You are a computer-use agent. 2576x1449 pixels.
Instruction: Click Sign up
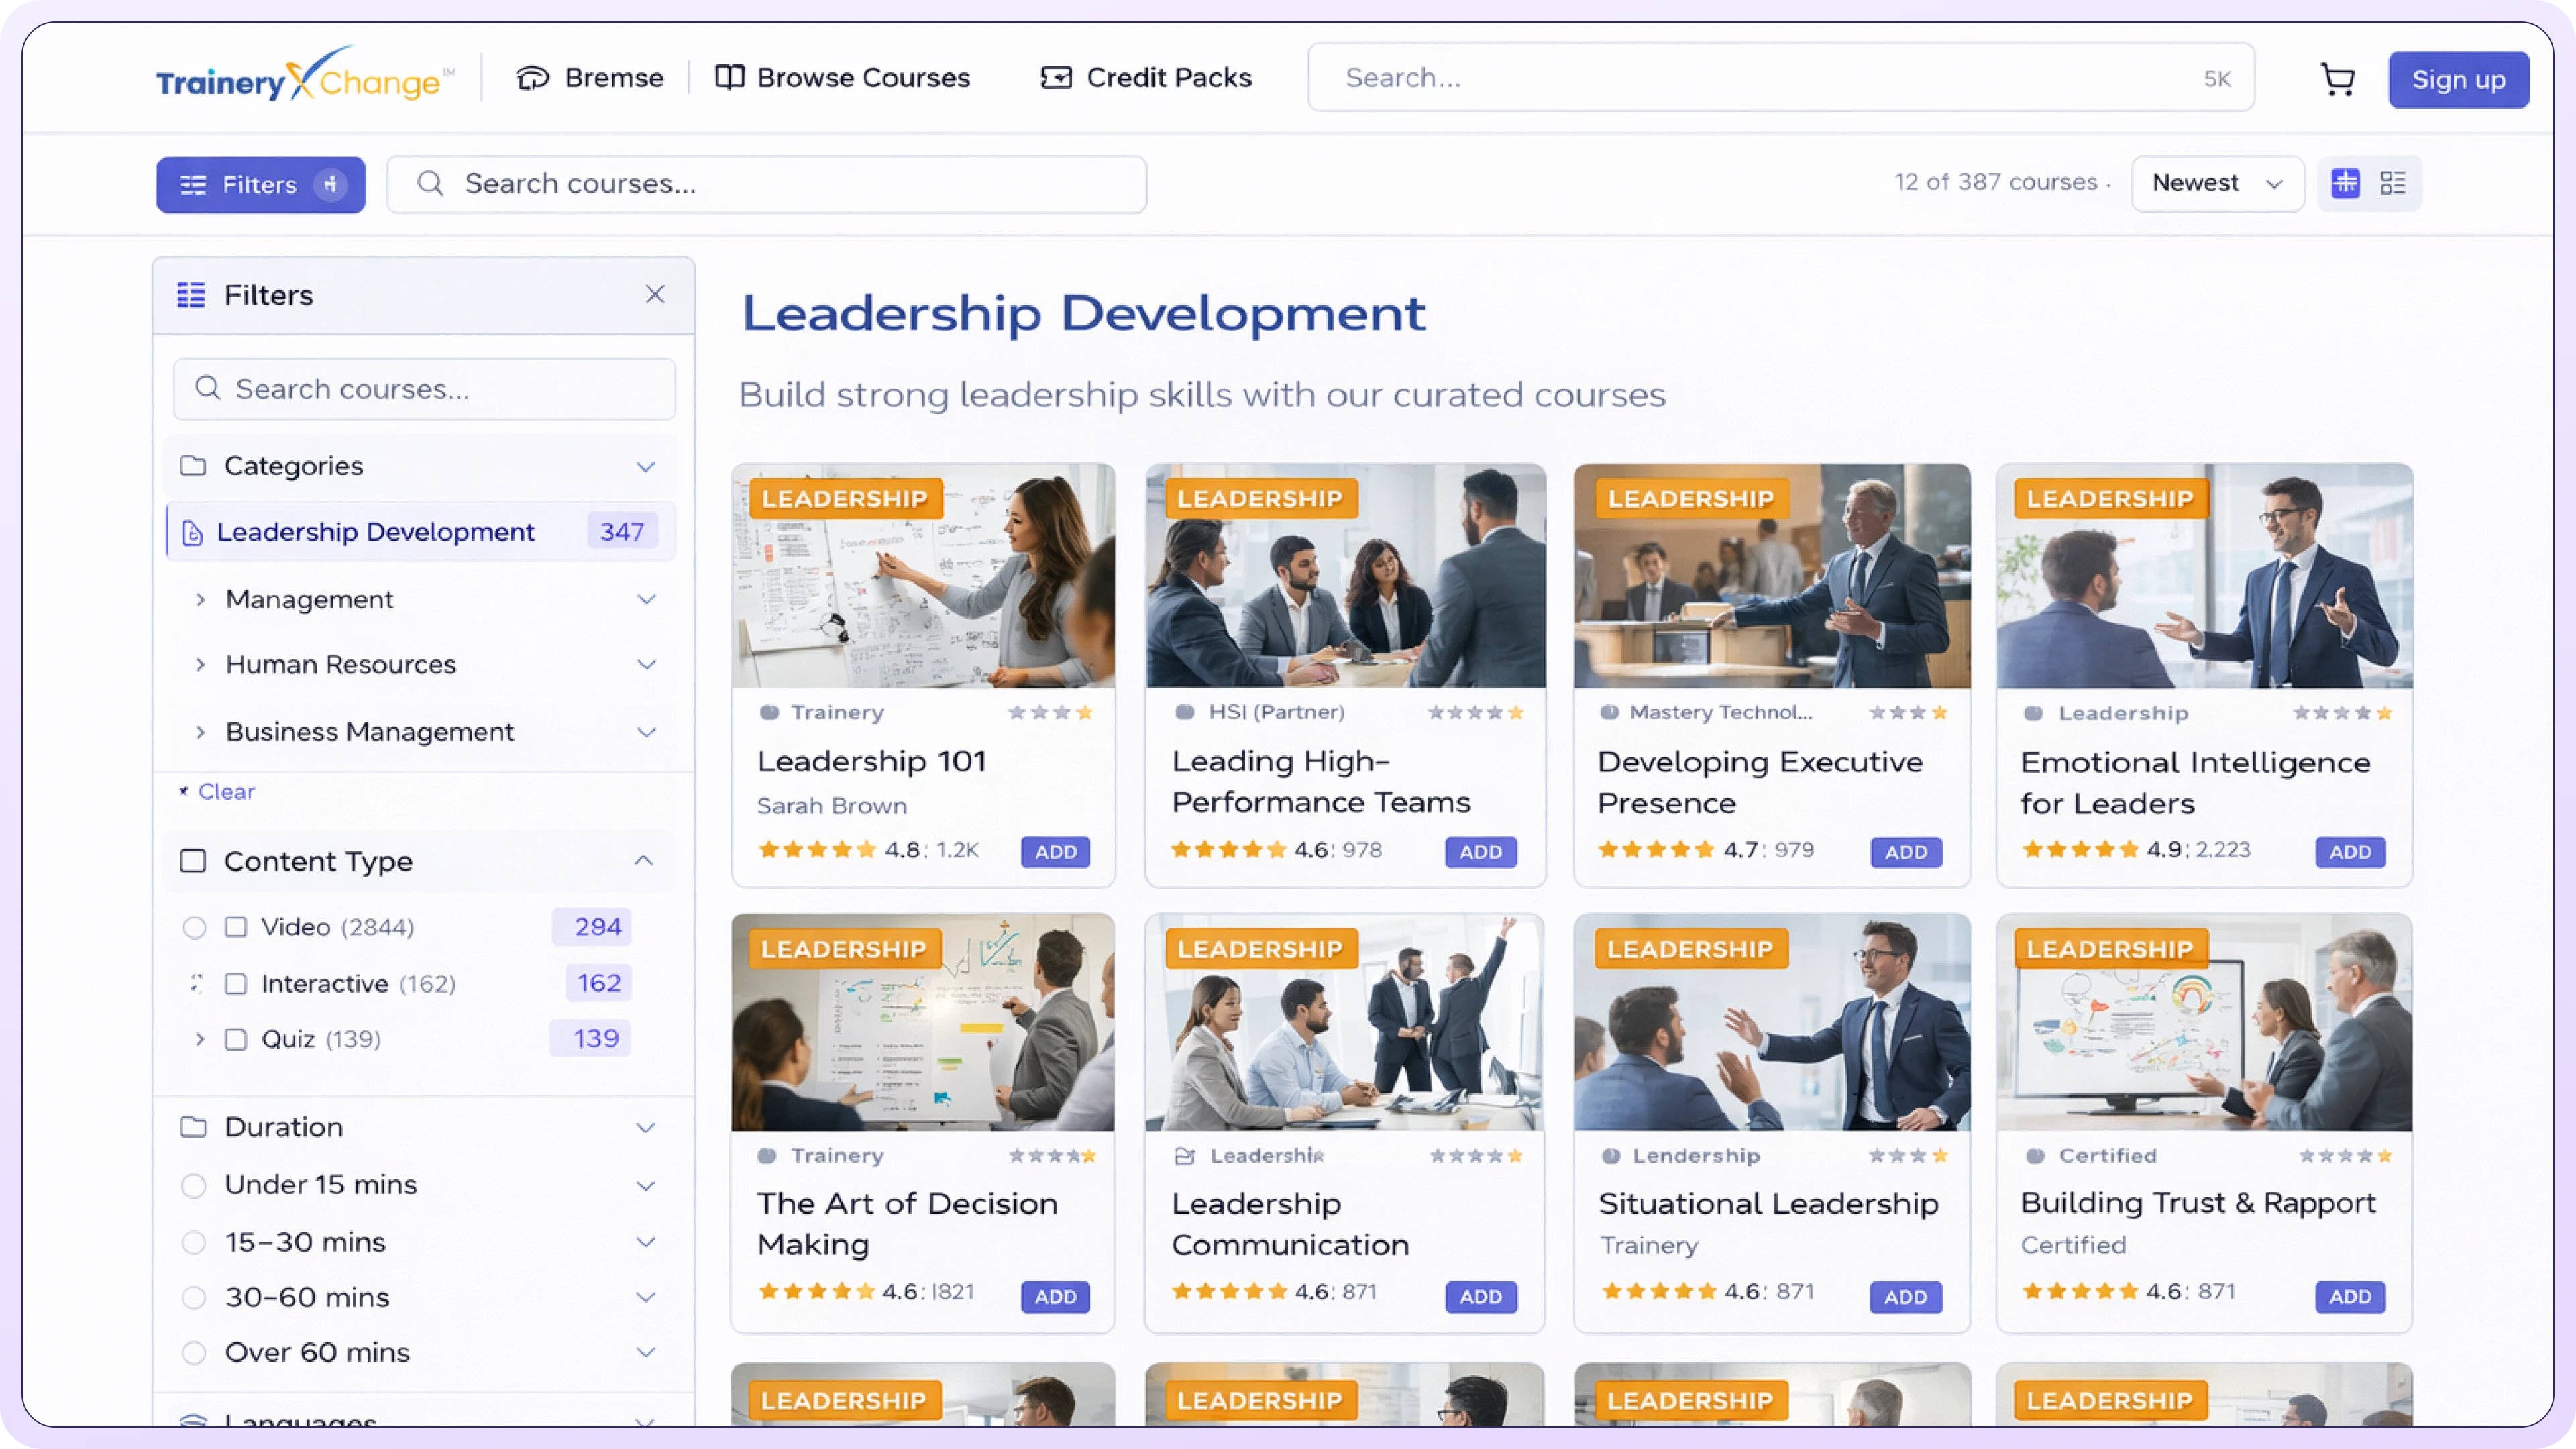[2459, 79]
